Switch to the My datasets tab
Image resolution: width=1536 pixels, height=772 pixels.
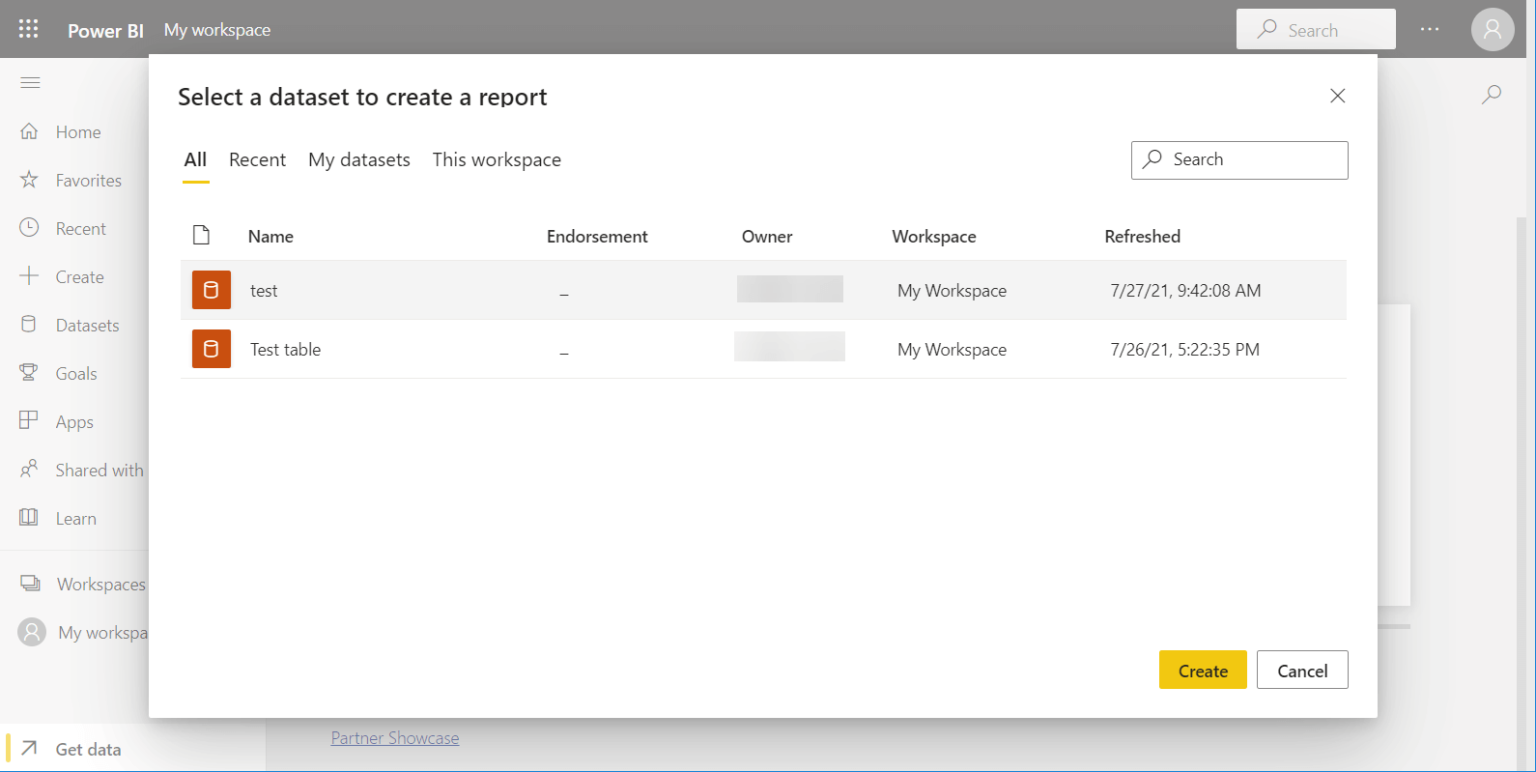tap(359, 160)
